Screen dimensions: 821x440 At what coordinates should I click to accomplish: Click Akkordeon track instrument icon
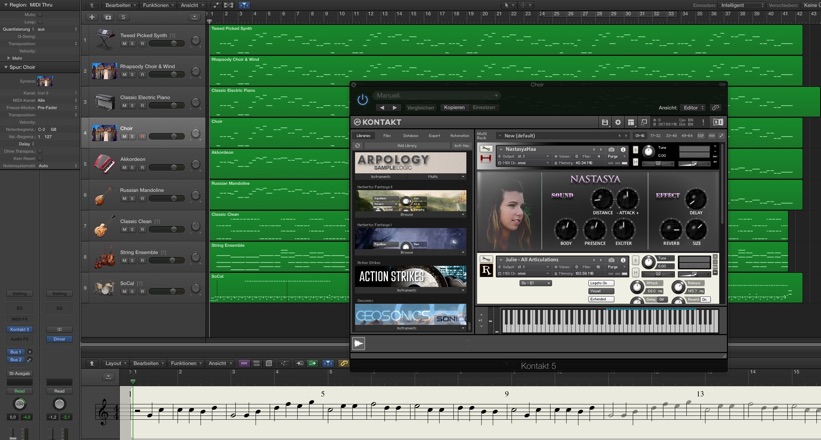[x=105, y=163]
